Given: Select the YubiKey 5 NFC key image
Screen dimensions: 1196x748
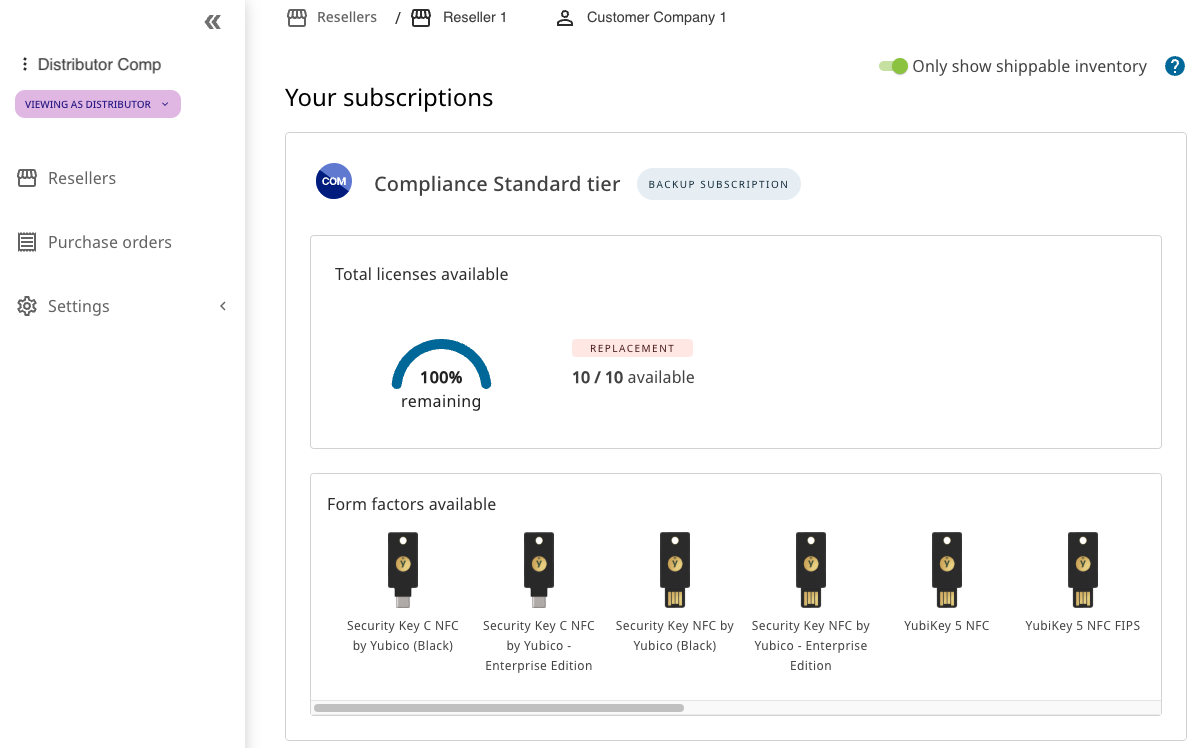Looking at the screenshot, I should pyautogui.click(x=947, y=570).
